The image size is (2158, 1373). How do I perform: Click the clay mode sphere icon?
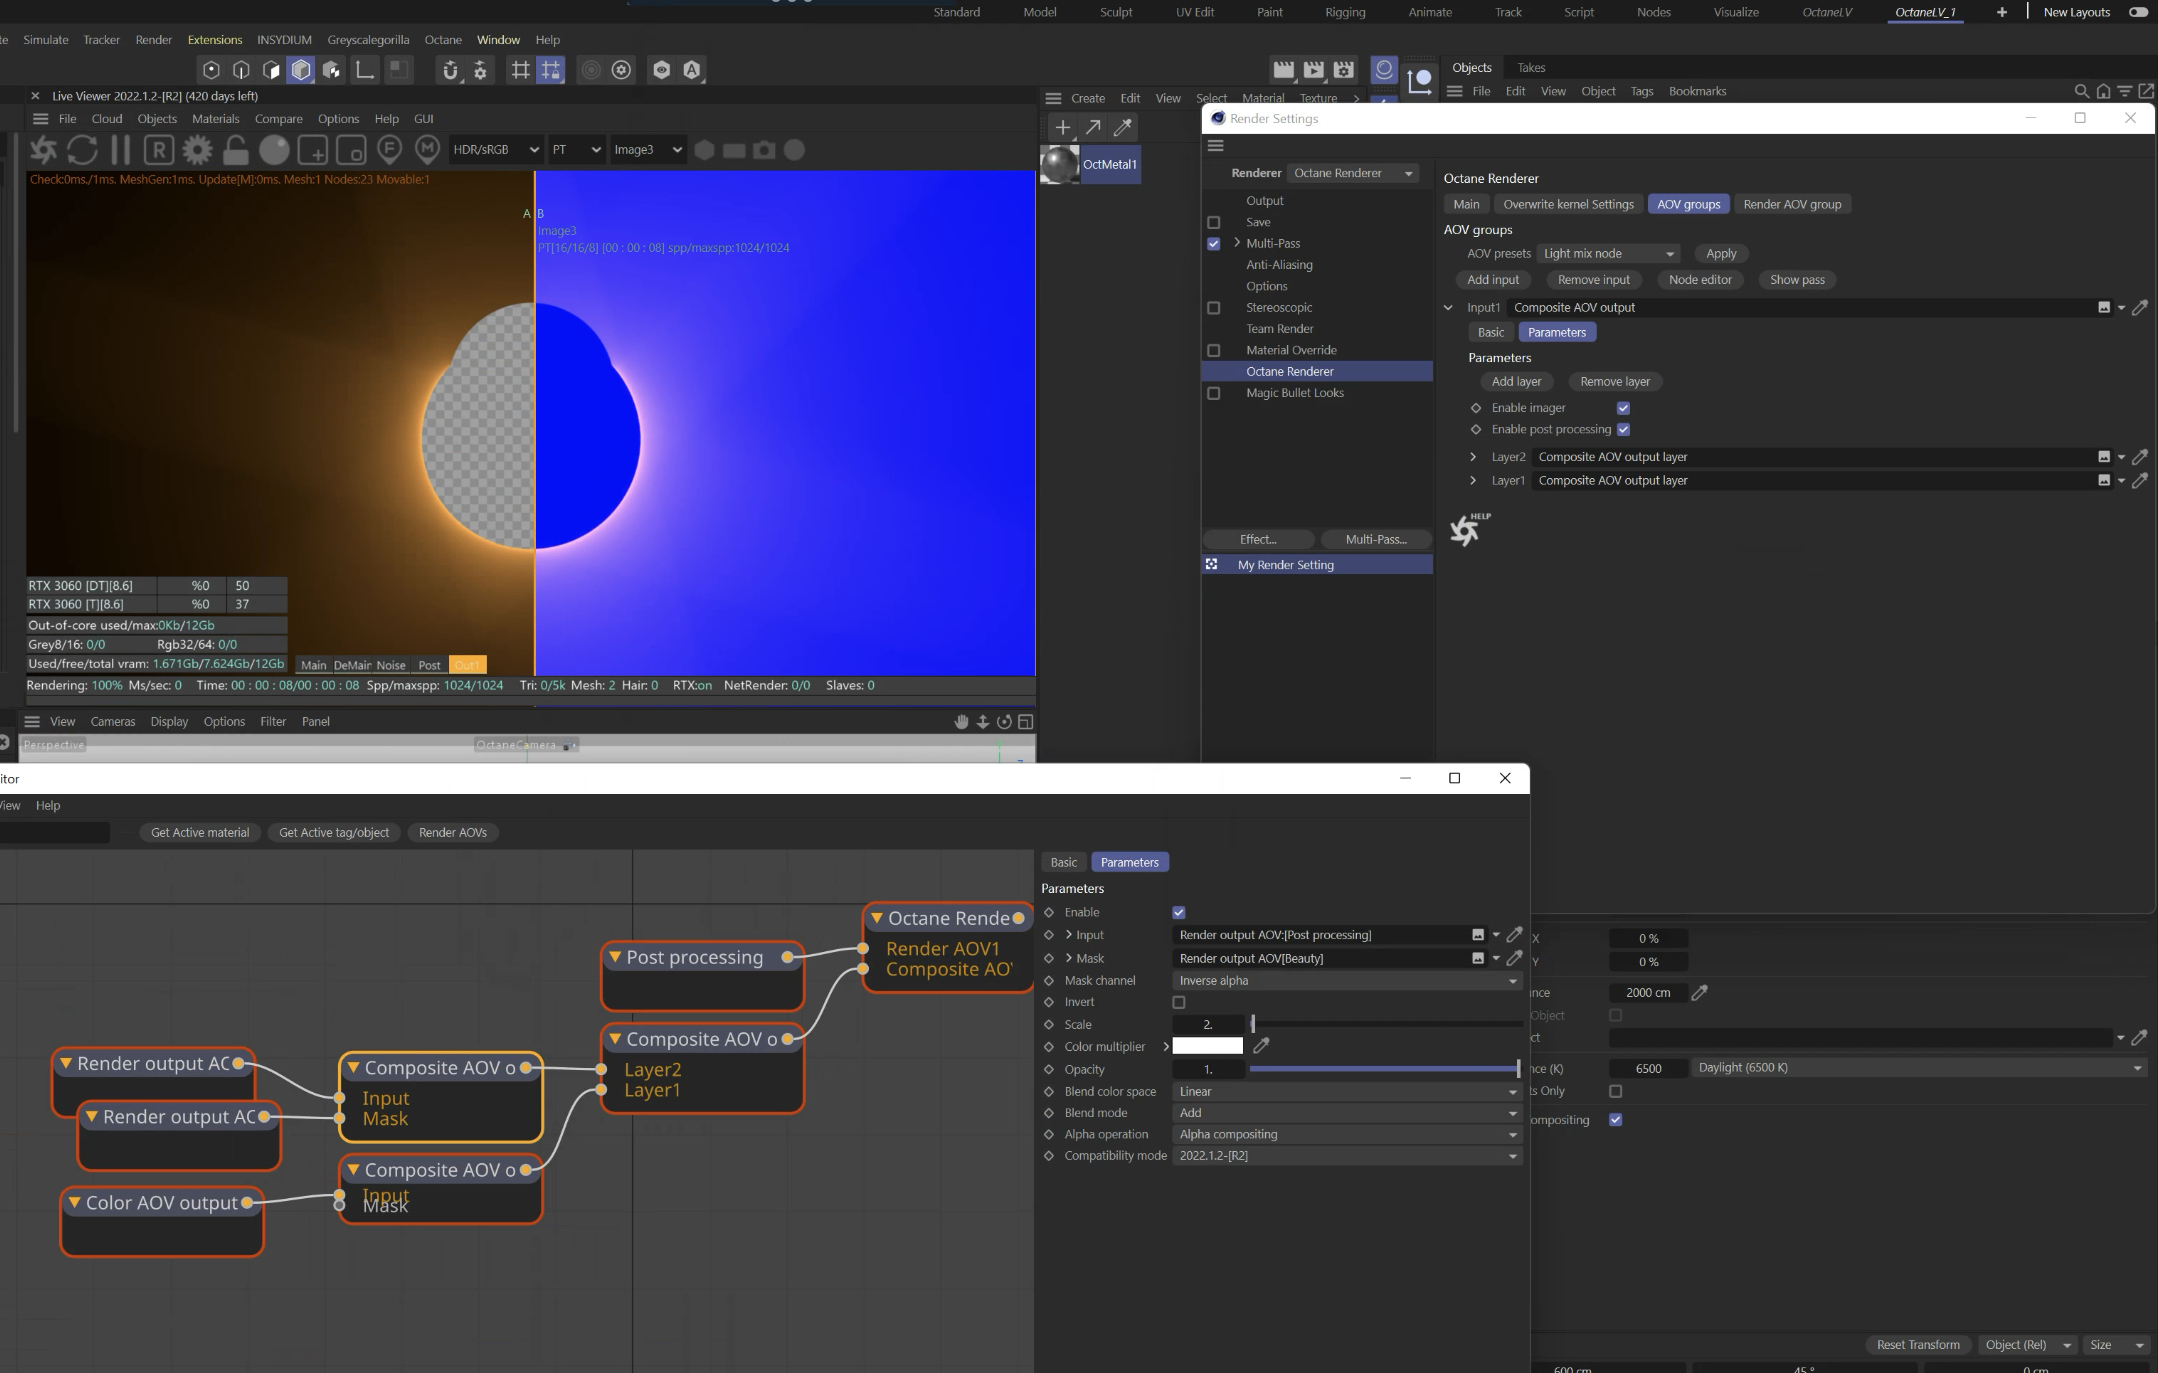pyautogui.click(x=274, y=150)
